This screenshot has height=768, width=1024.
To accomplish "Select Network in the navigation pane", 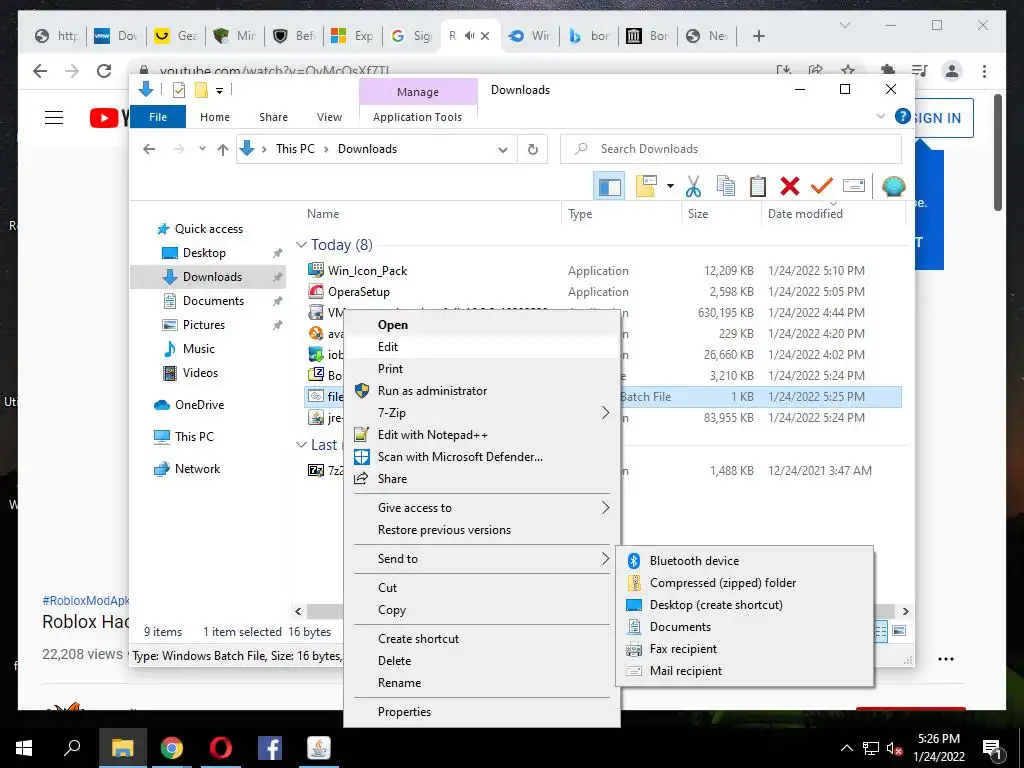I will point(197,469).
